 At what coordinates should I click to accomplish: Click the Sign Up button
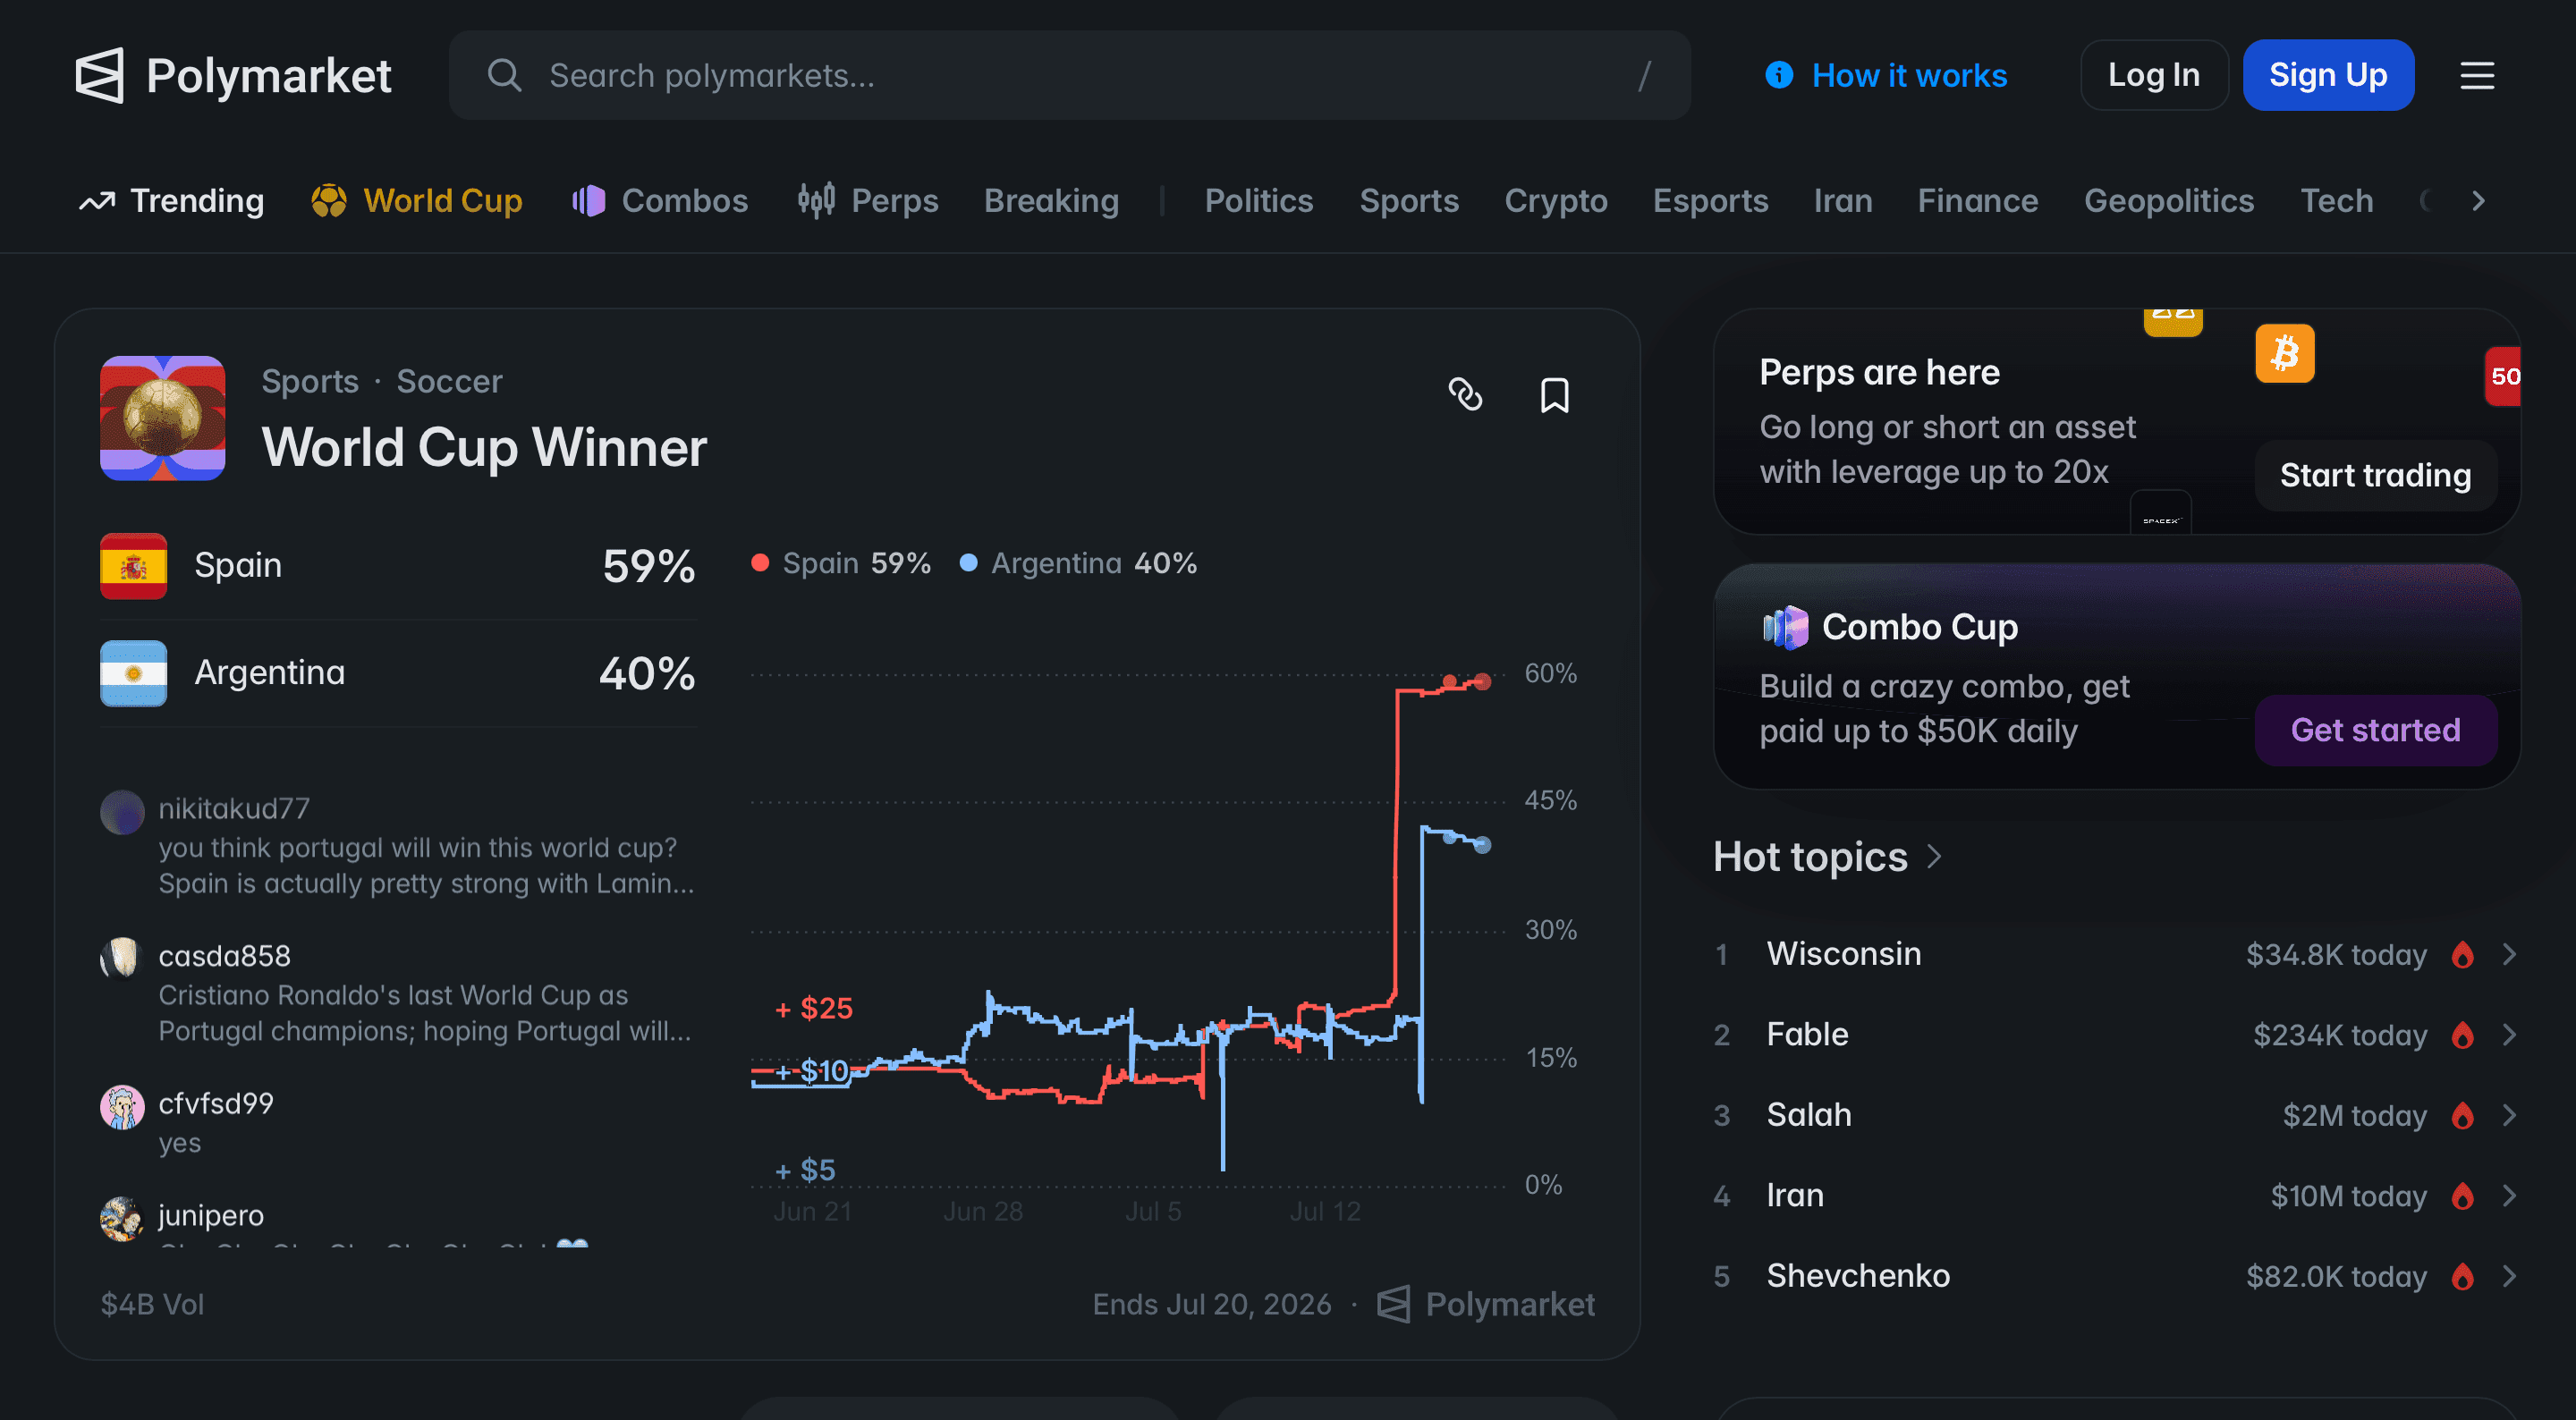2328,75
